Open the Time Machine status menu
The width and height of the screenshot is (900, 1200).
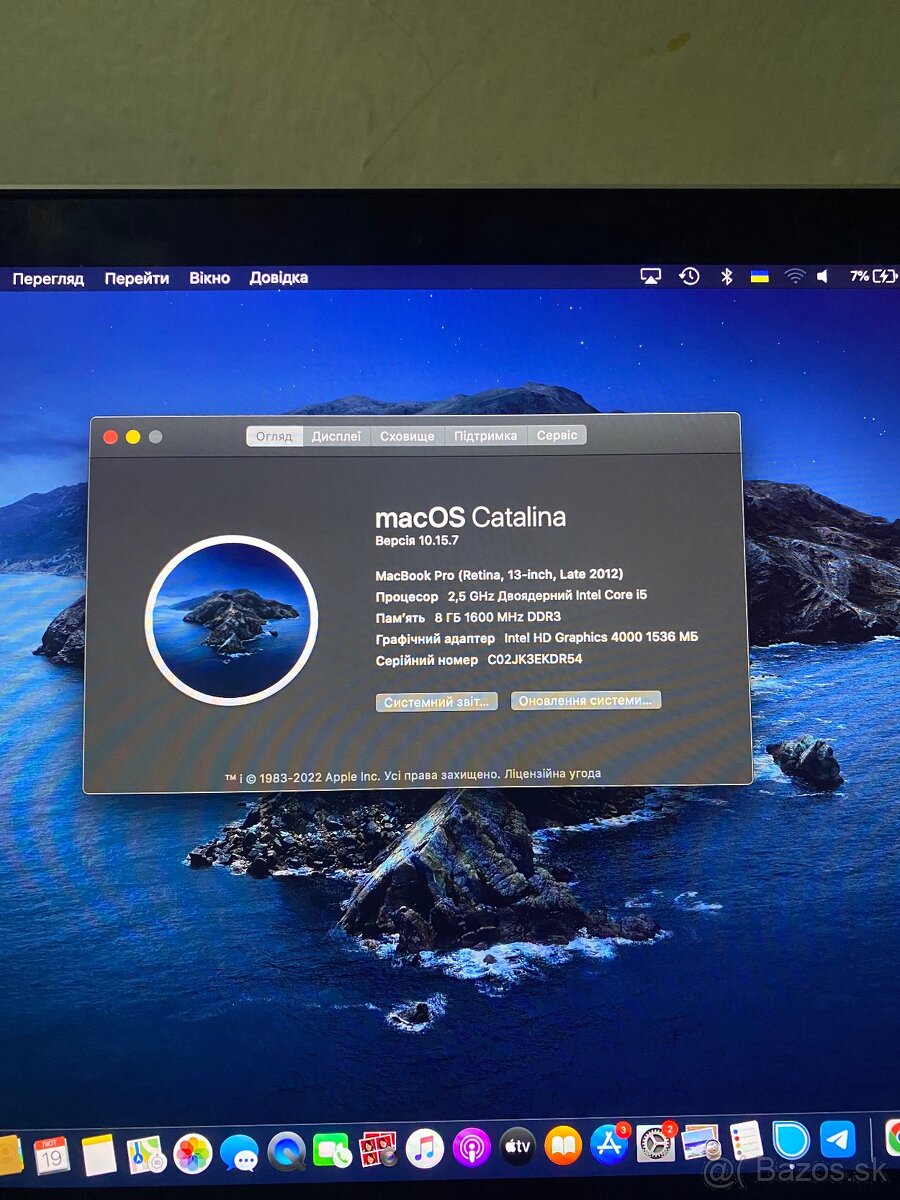[690, 277]
